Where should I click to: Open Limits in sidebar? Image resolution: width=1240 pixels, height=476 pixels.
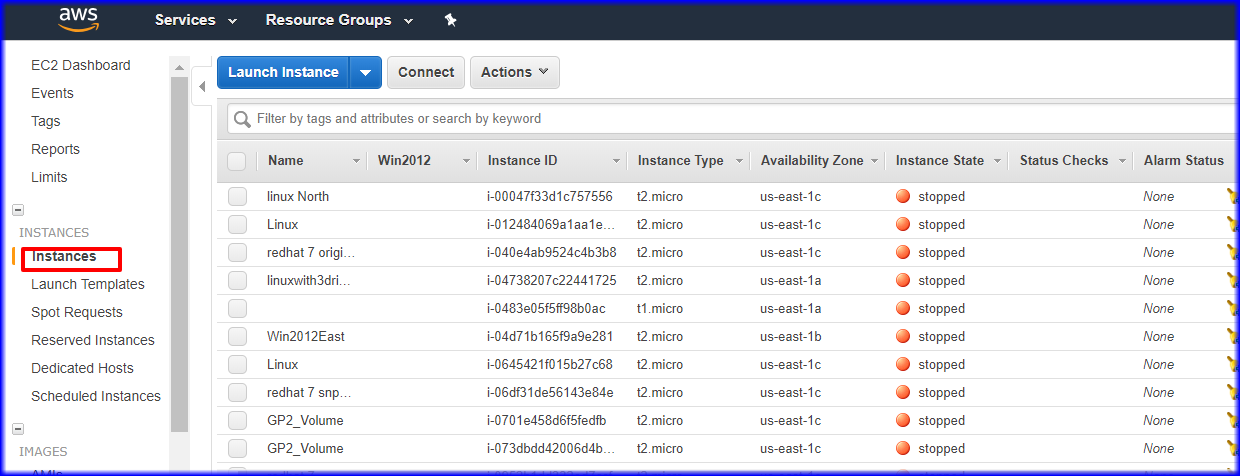point(49,177)
